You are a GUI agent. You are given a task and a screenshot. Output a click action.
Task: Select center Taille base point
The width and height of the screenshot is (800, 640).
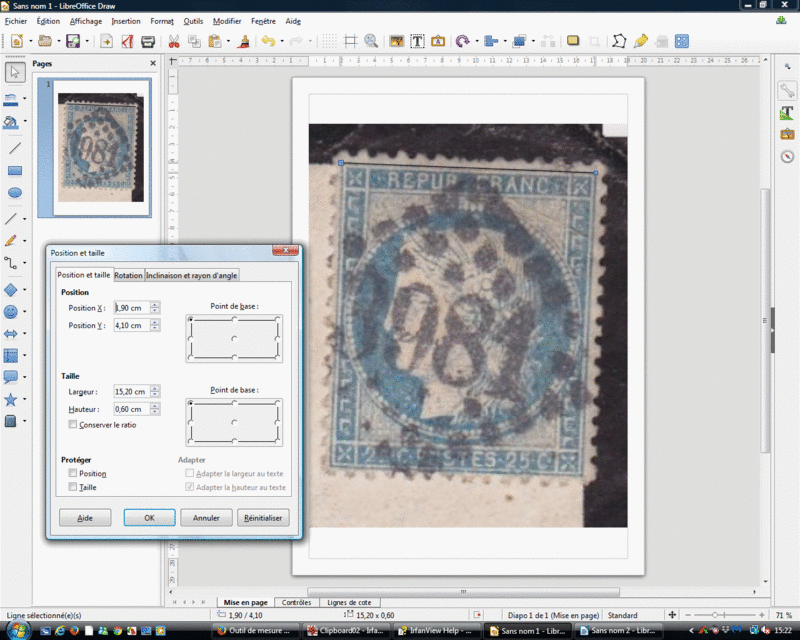[x=234, y=422]
